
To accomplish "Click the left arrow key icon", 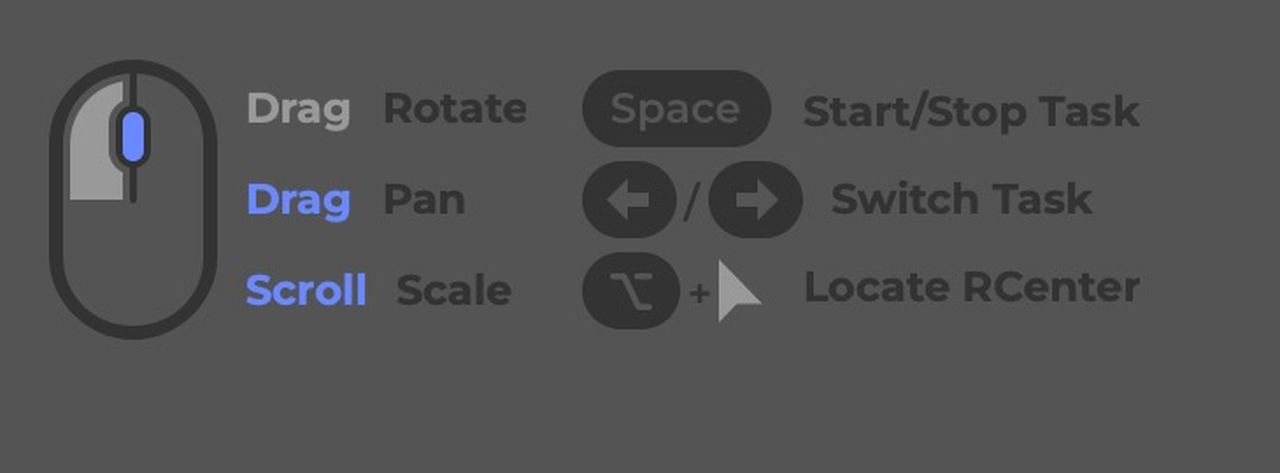I will tap(629, 200).
